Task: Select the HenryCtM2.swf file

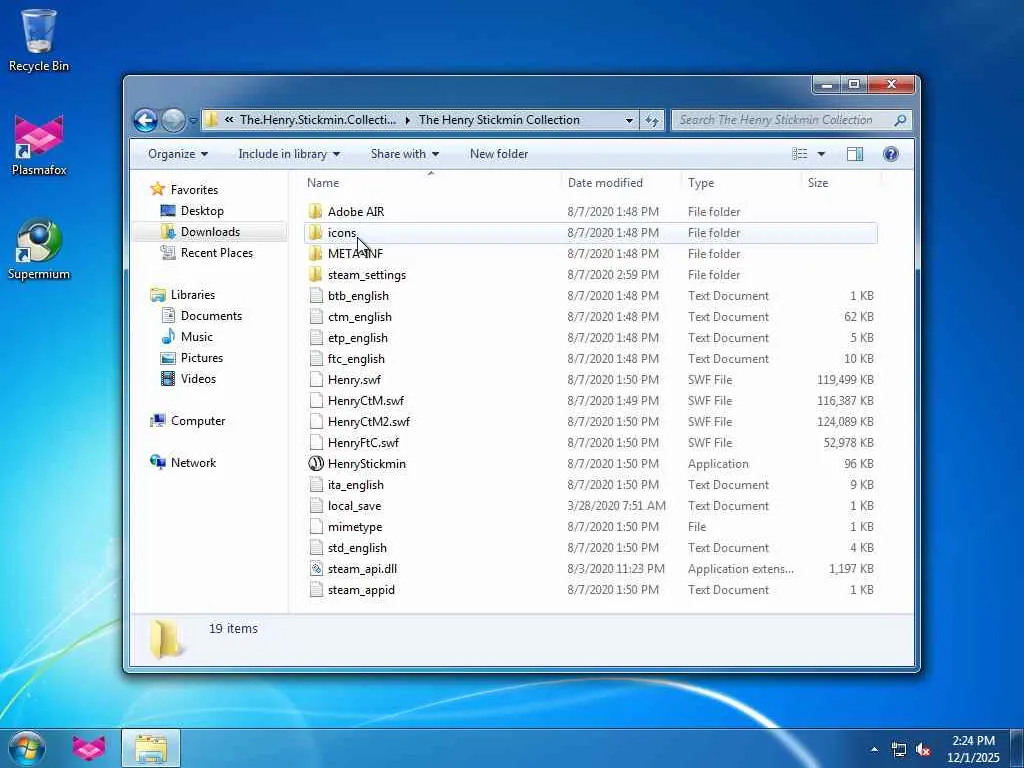Action: coord(590,421)
